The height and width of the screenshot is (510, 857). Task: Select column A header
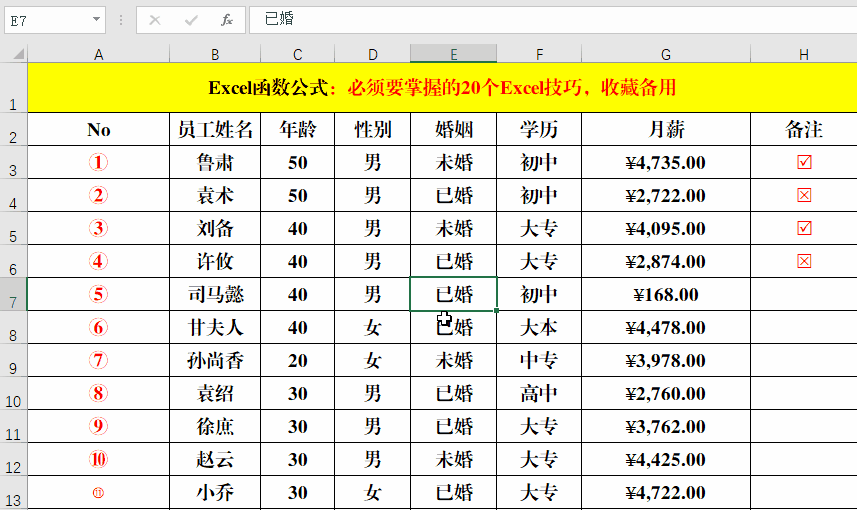point(98,54)
